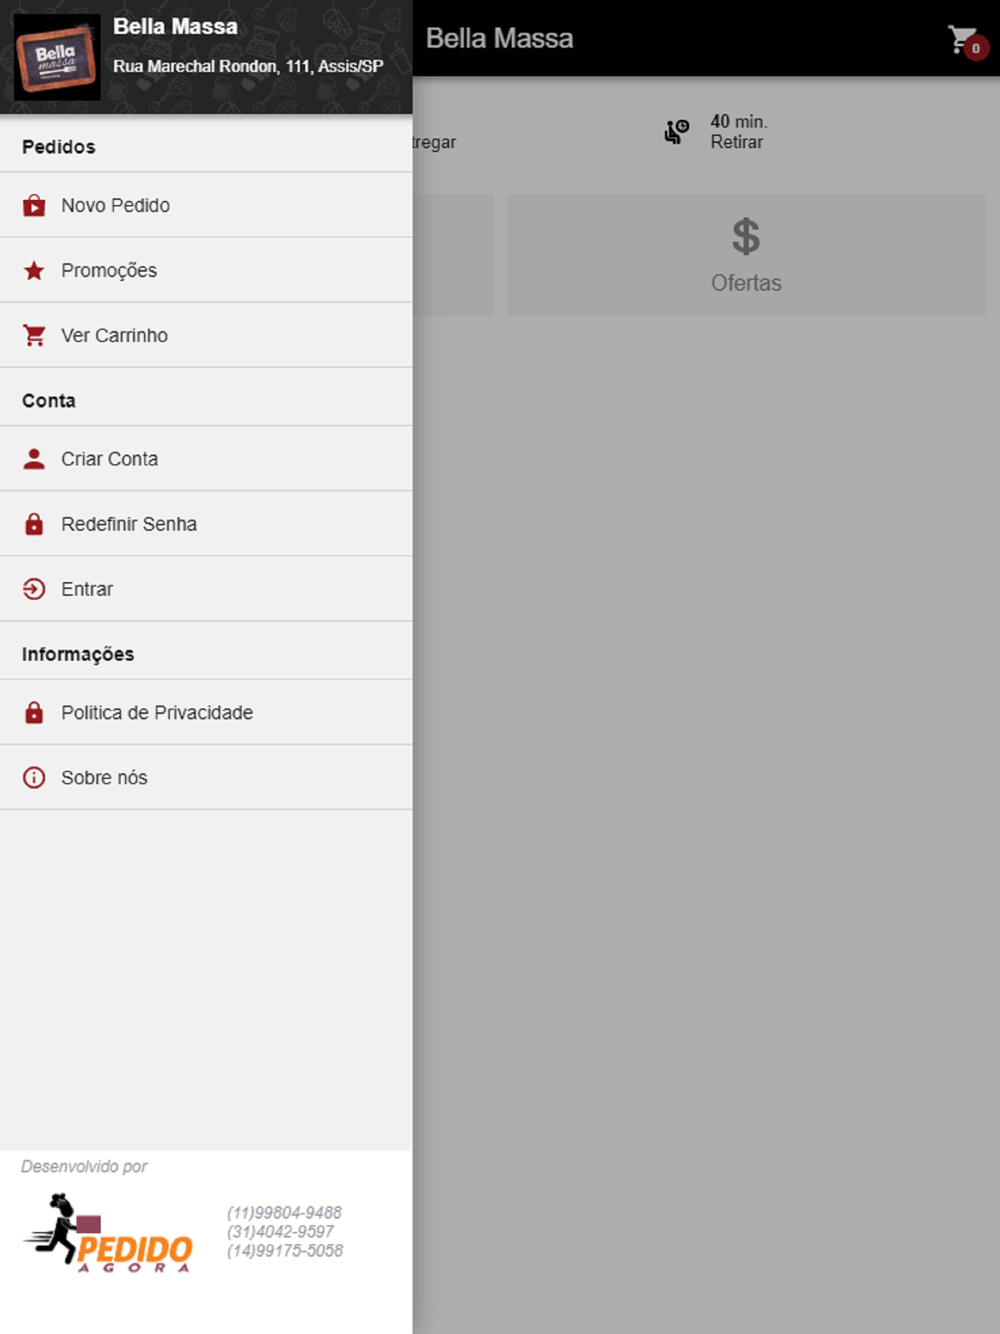Click the star icon next to Promoções
The width and height of the screenshot is (1000, 1334).
[34, 270]
